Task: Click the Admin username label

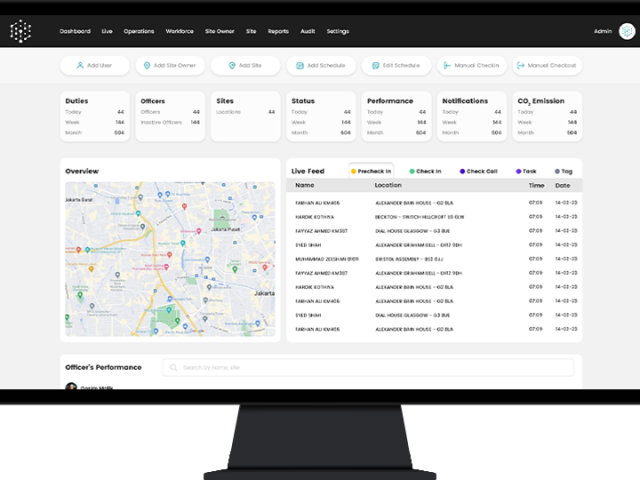Action: [x=603, y=31]
